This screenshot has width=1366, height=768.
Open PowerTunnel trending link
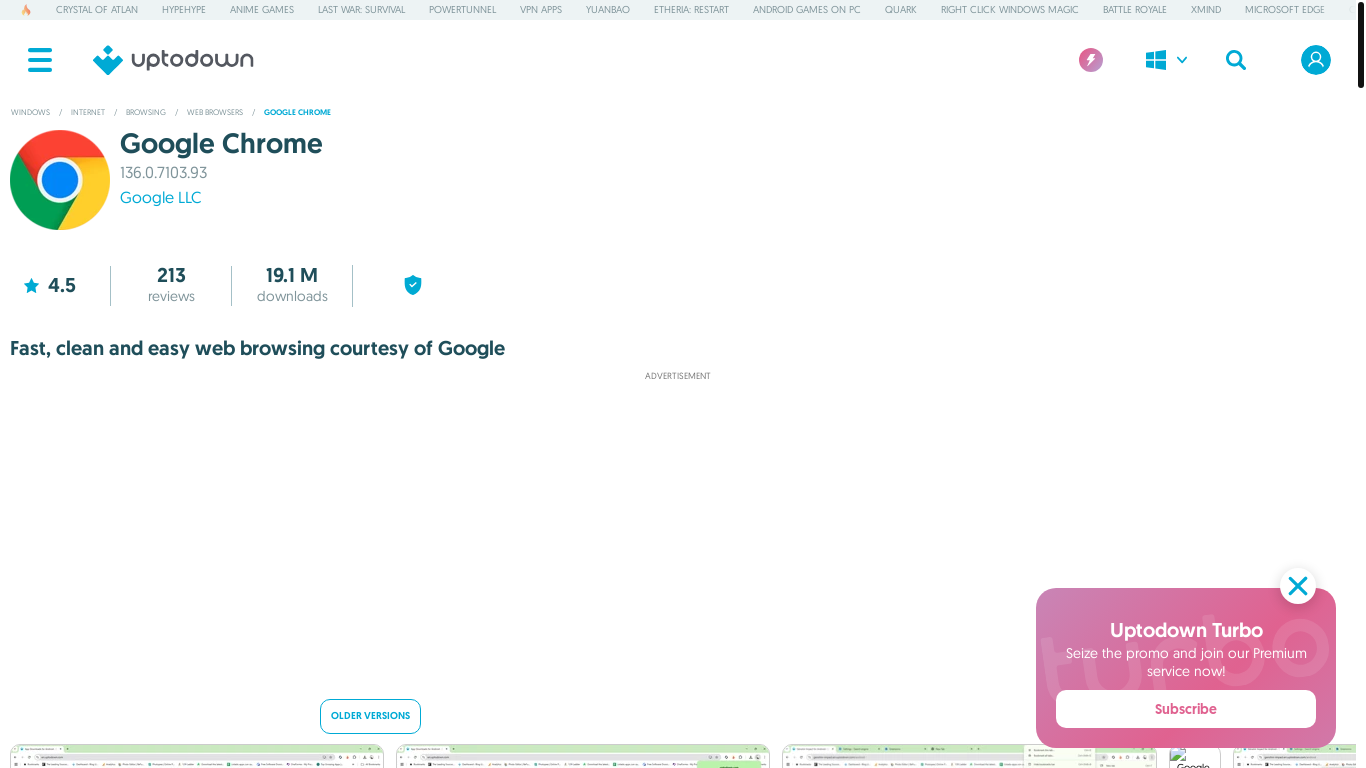462,10
